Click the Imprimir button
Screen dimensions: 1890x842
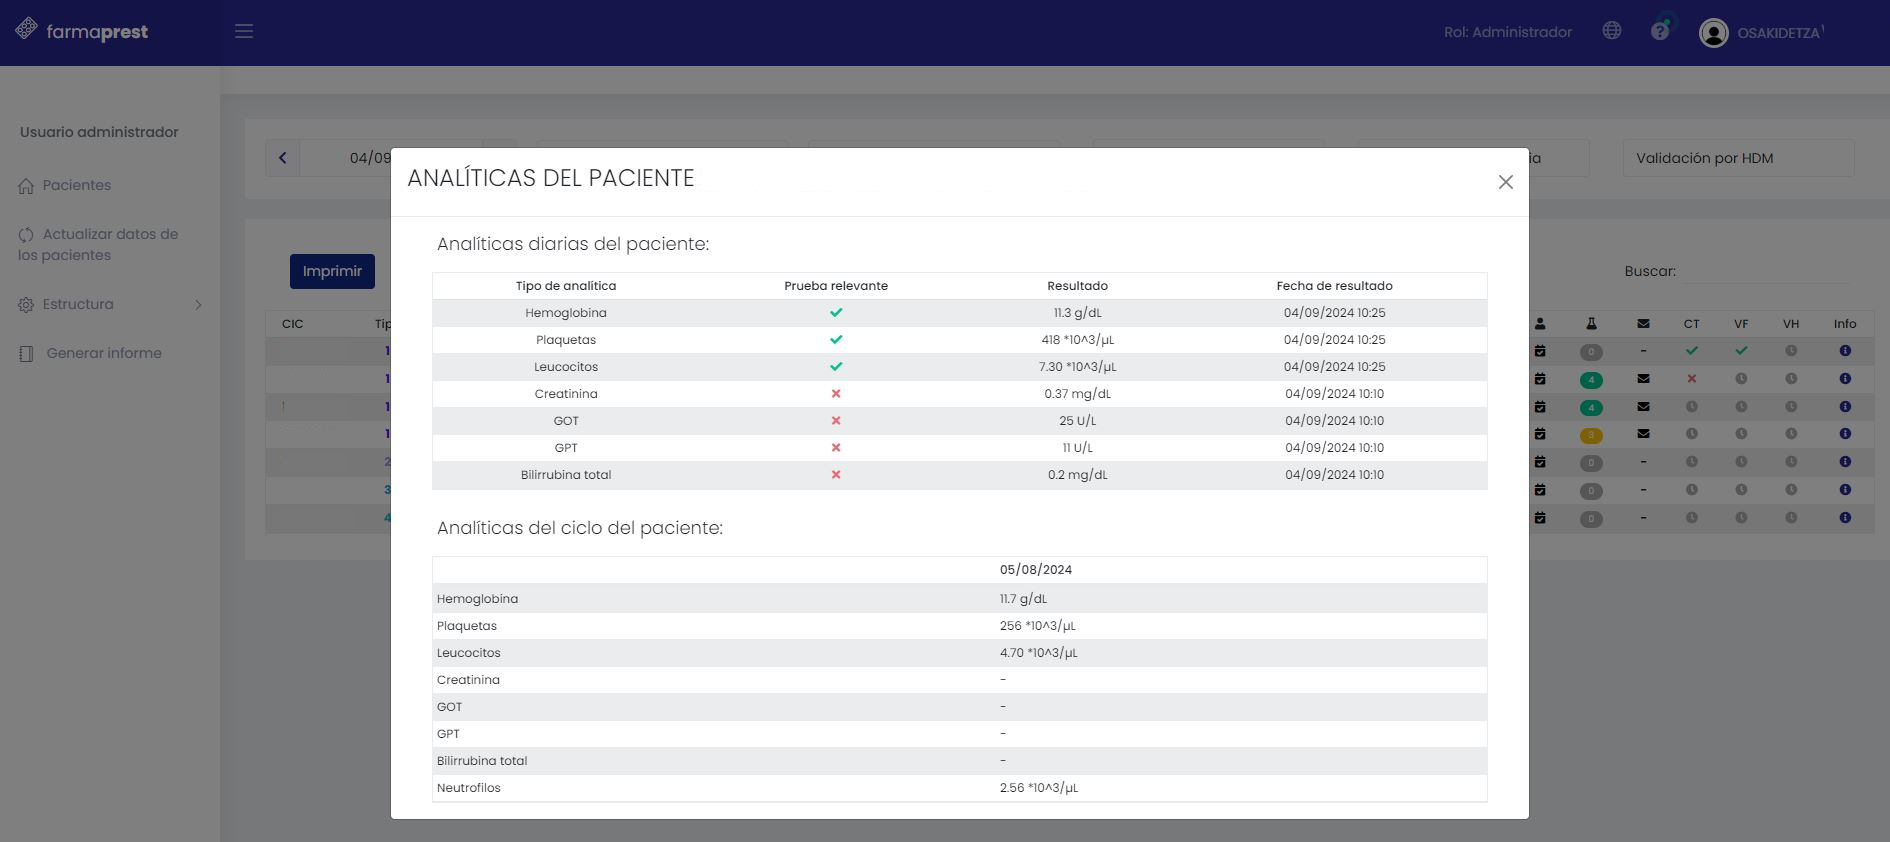click(x=332, y=271)
